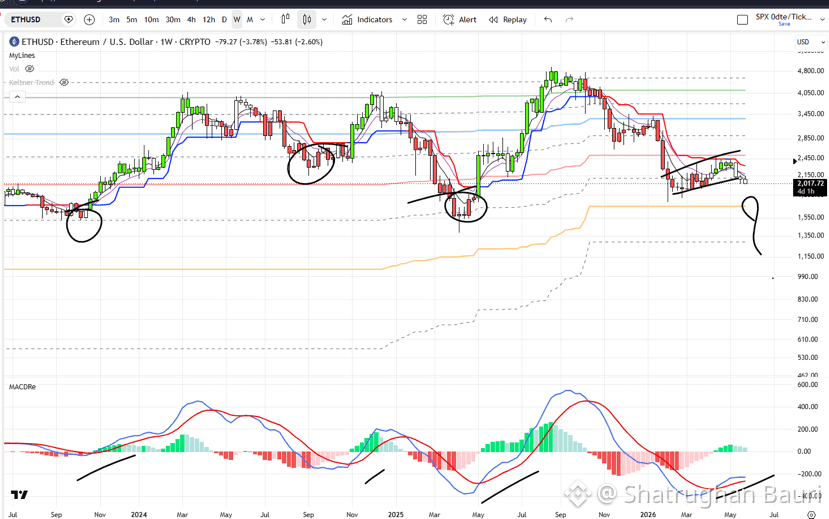
Task: Select the 30m timeframe
Action: click(x=172, y=20)
